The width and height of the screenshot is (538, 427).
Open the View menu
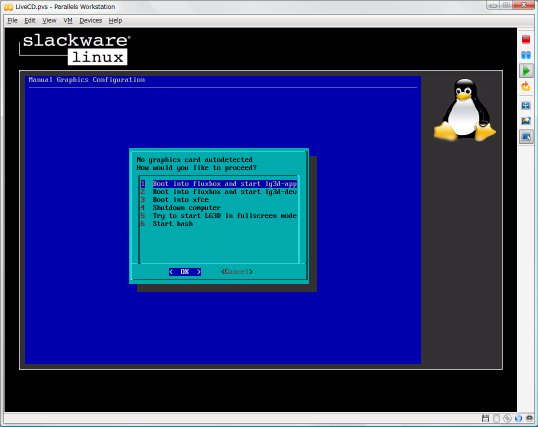[x=49, y=21]
